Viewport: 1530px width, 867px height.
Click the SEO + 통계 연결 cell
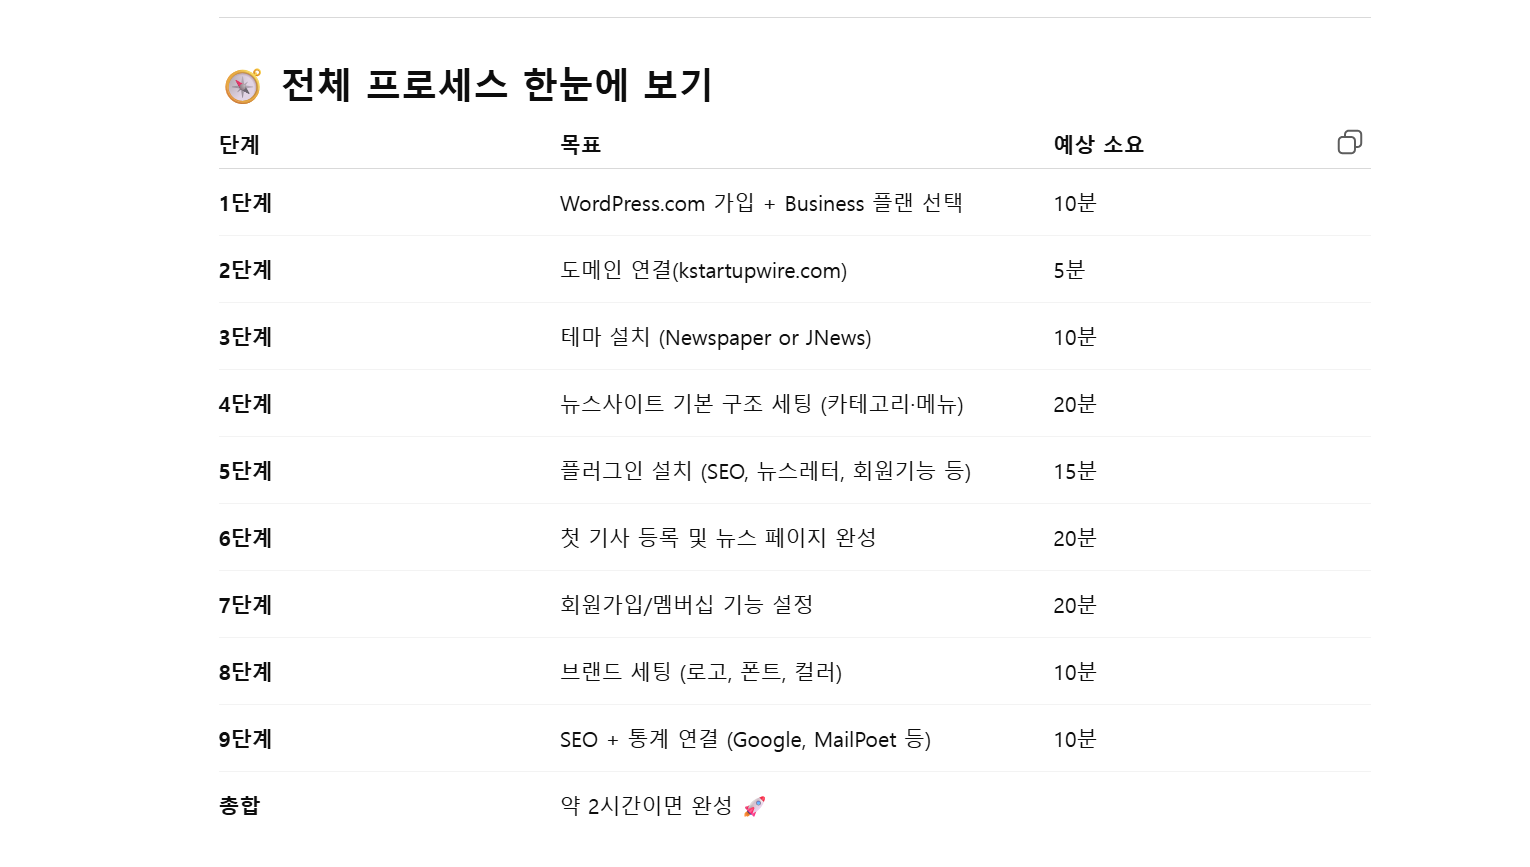(745, 740)
